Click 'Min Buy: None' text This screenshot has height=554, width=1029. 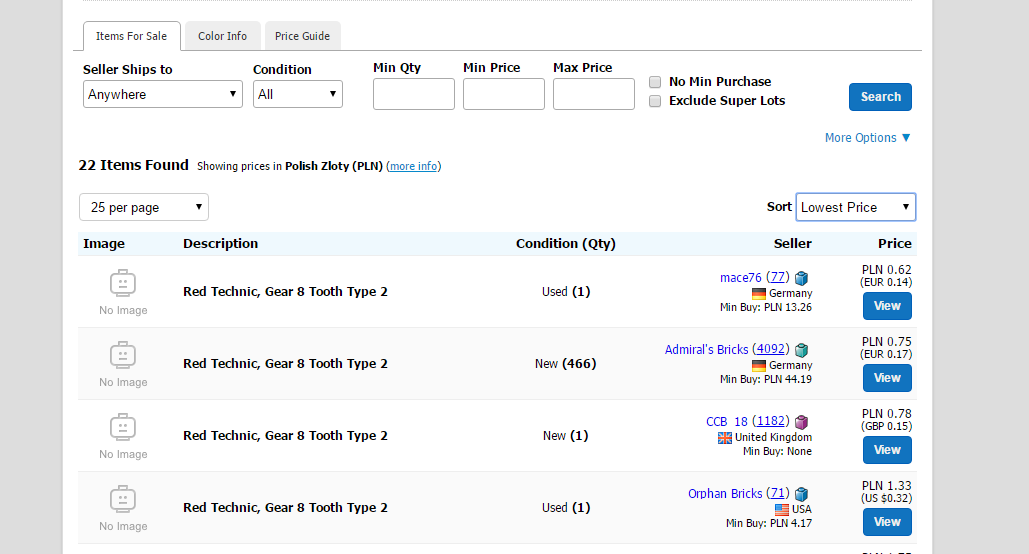777,452
